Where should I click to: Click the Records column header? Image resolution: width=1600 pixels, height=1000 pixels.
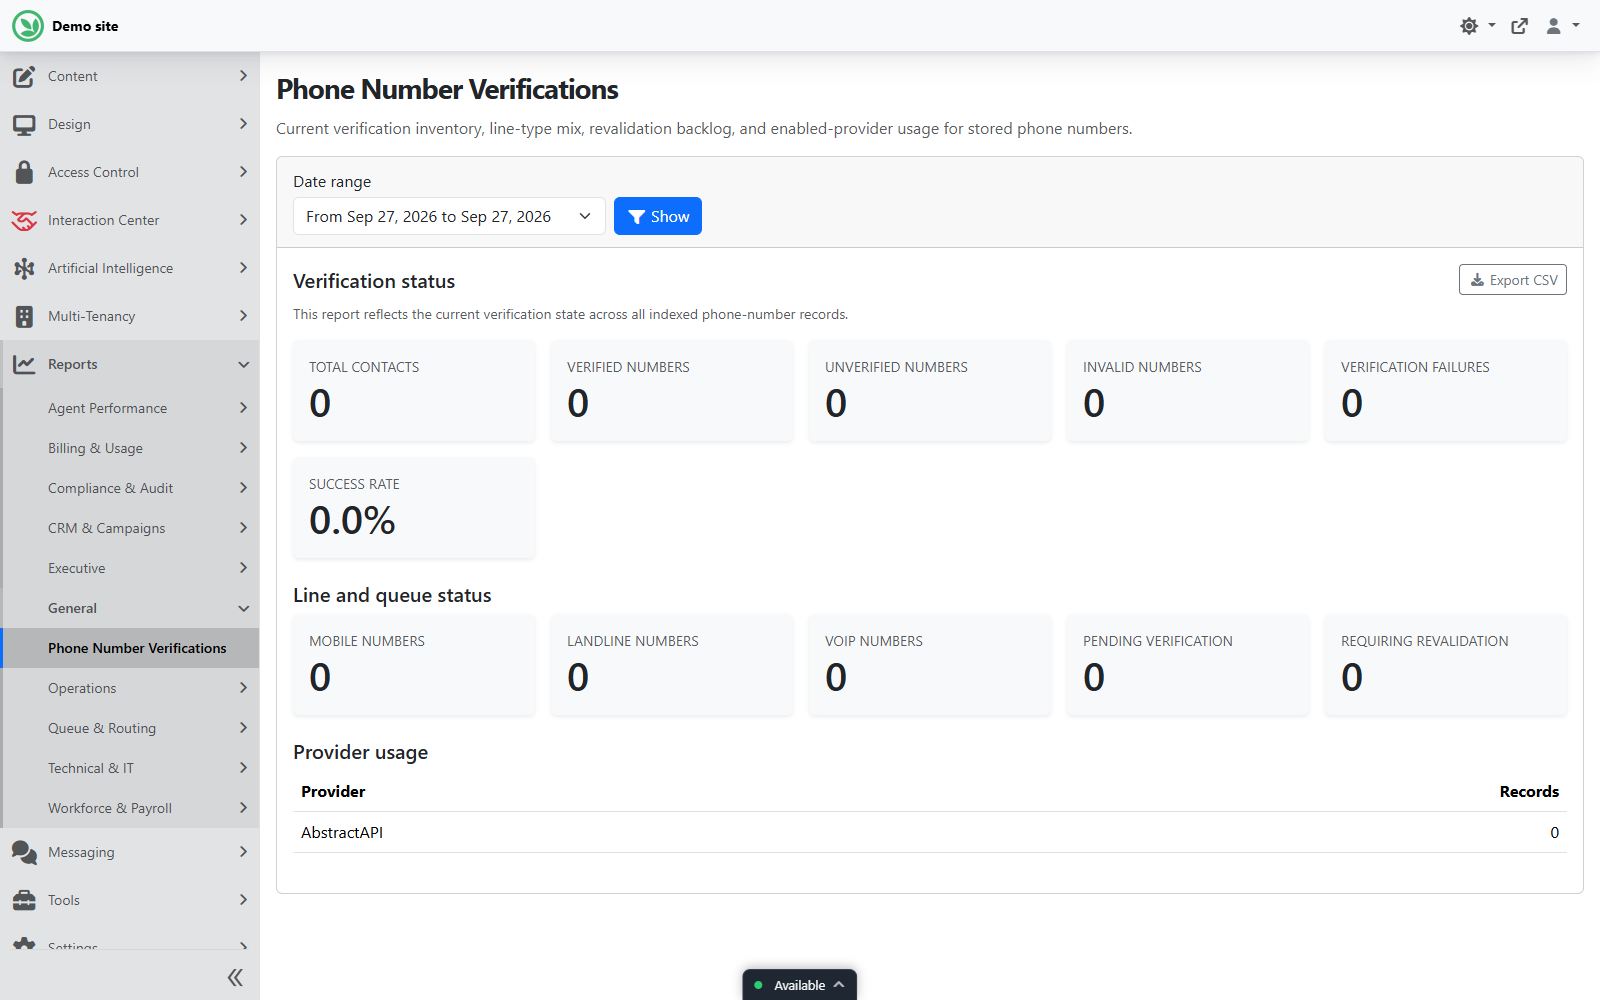pyautogui.click(x=1529, y=791)
